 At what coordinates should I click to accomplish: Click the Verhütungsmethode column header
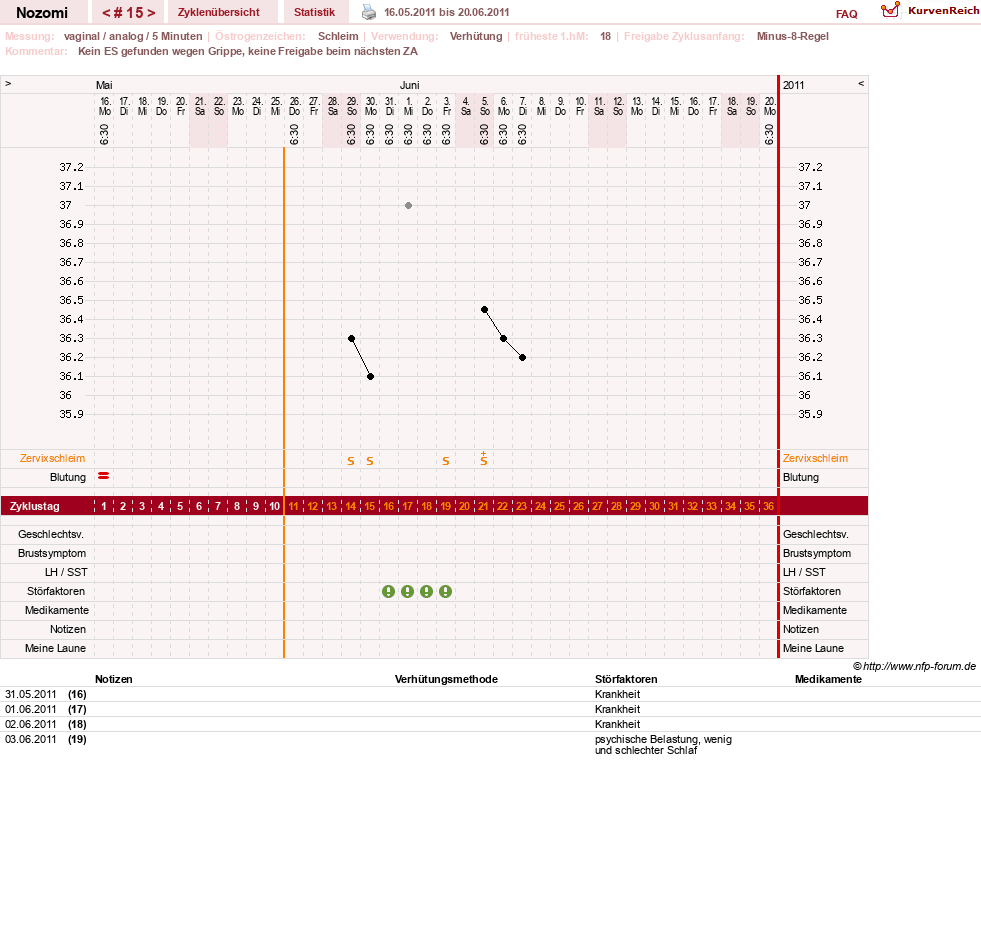click(x=446, y=679)
